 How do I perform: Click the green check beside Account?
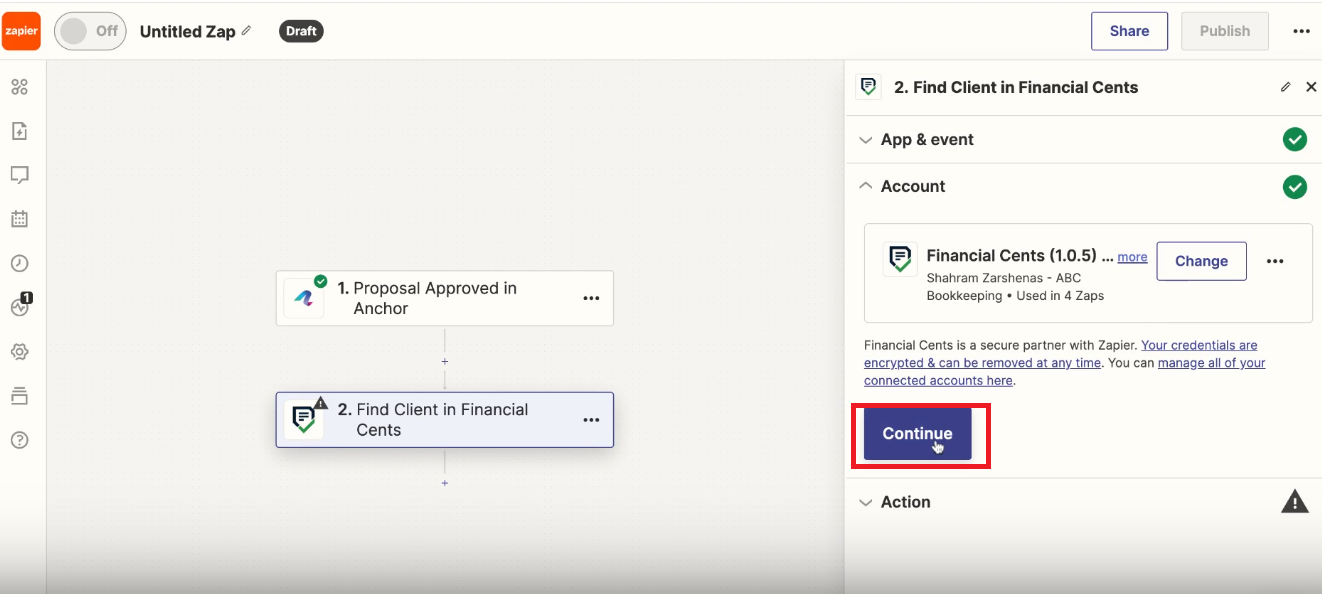(x=1295, y=187)
